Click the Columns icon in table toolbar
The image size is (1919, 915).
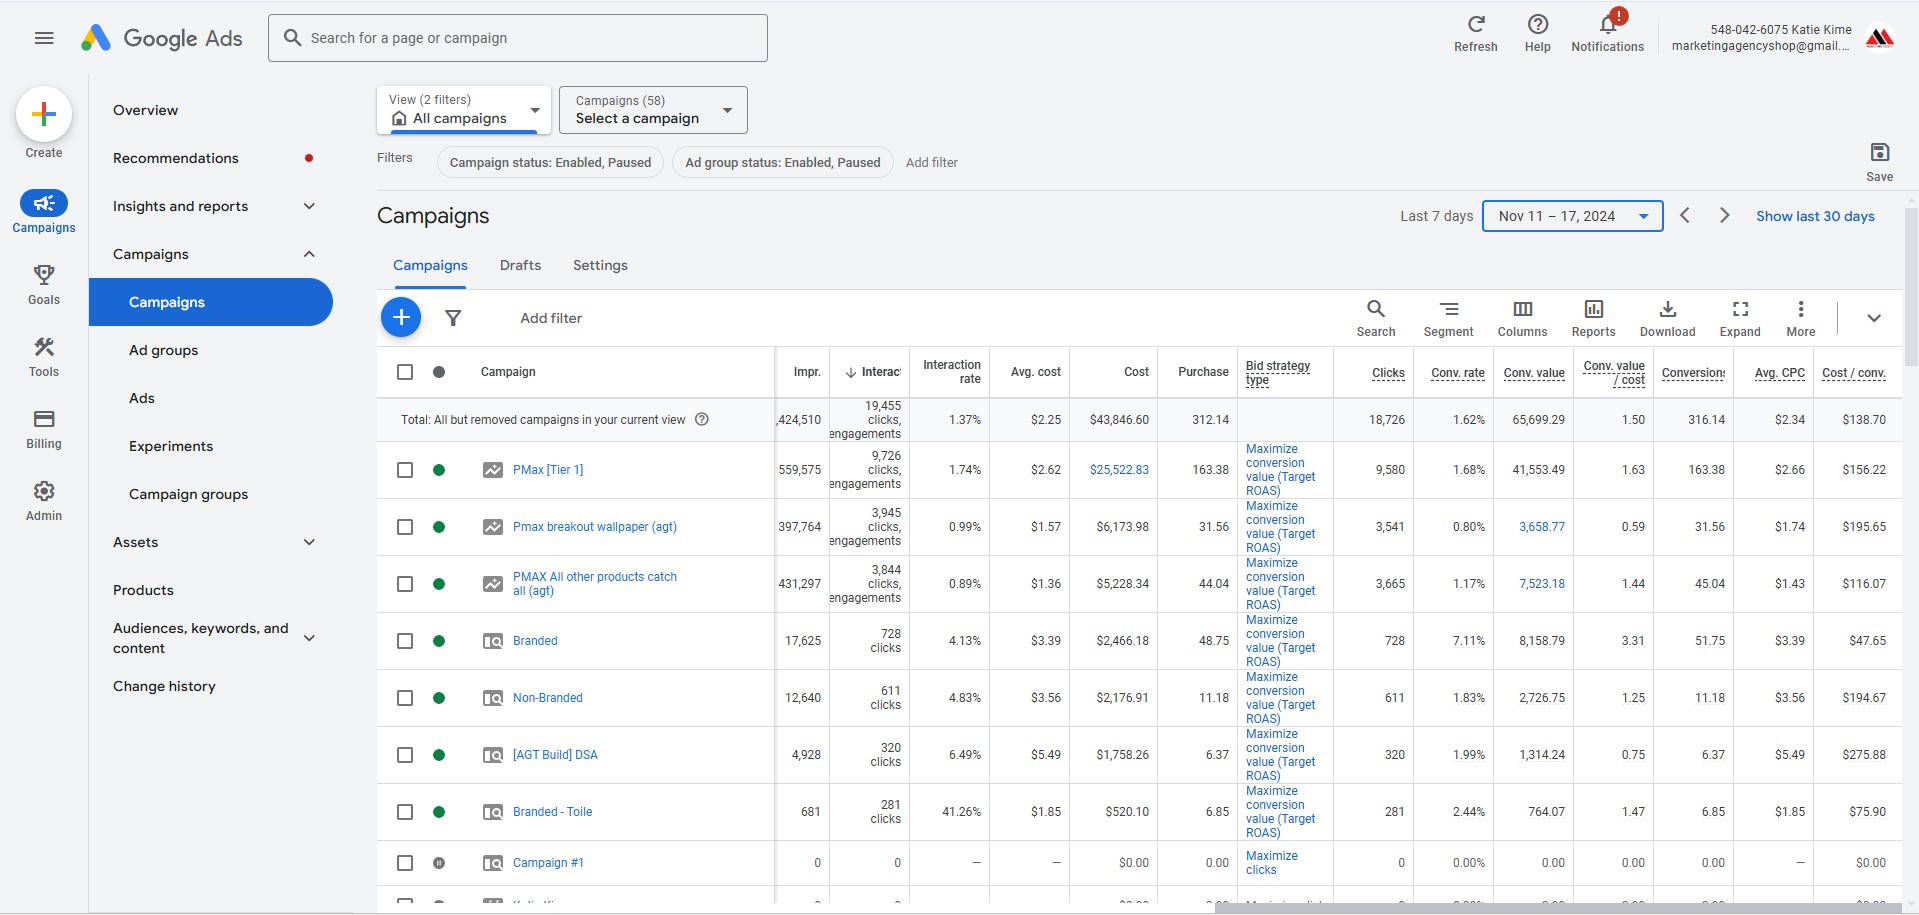(1521, 310)
